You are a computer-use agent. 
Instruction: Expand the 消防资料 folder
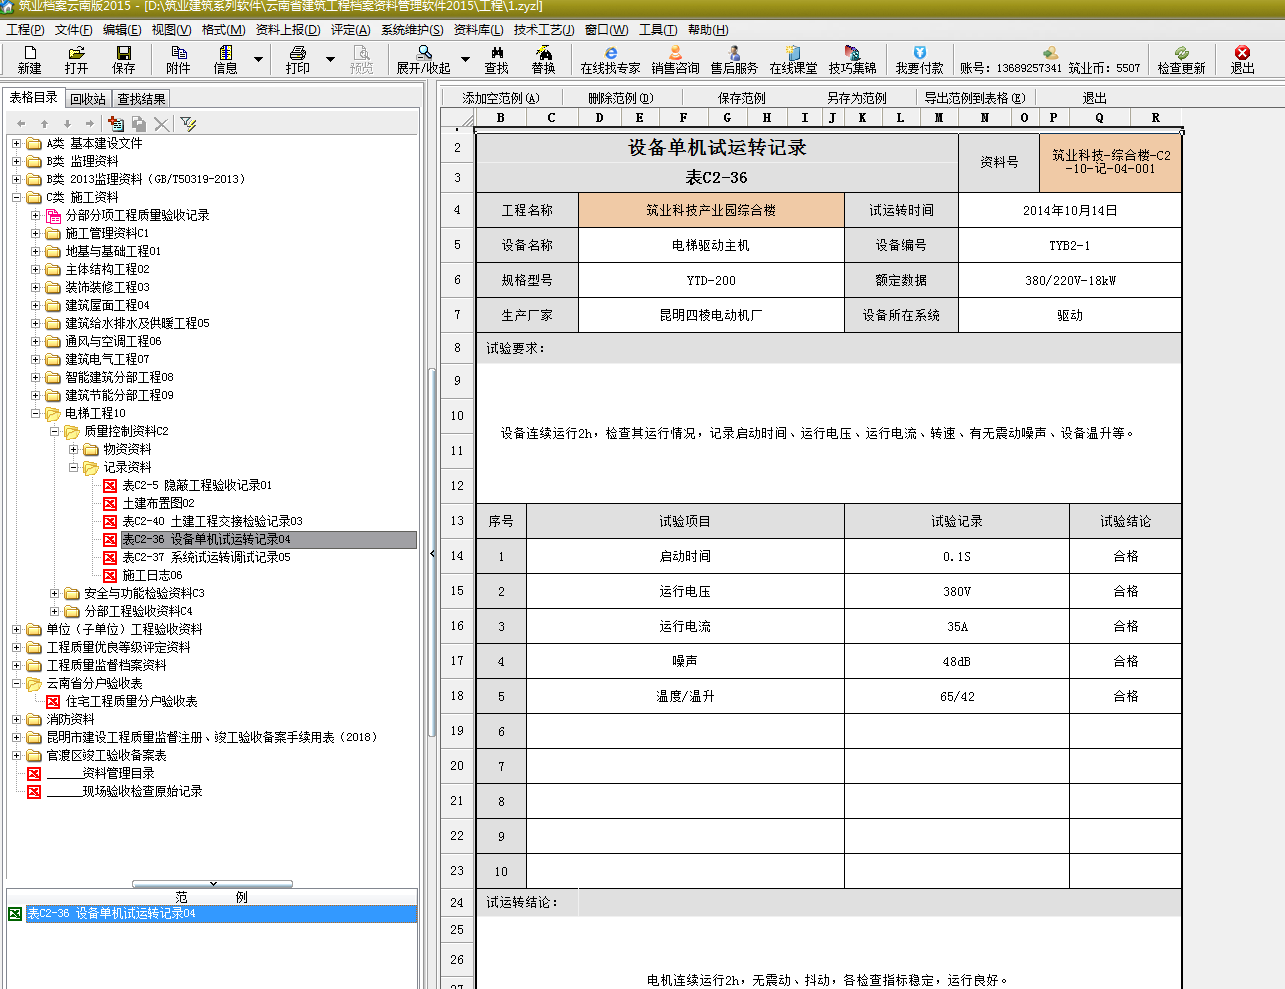16,719
